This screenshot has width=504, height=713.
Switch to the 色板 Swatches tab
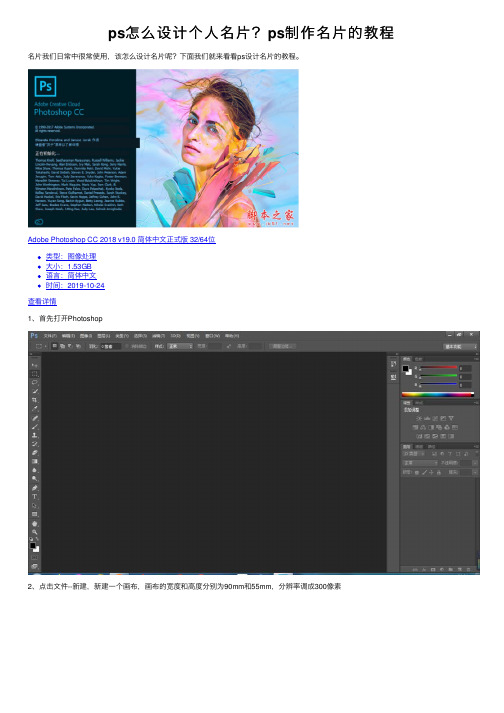(x=418, y=359)
